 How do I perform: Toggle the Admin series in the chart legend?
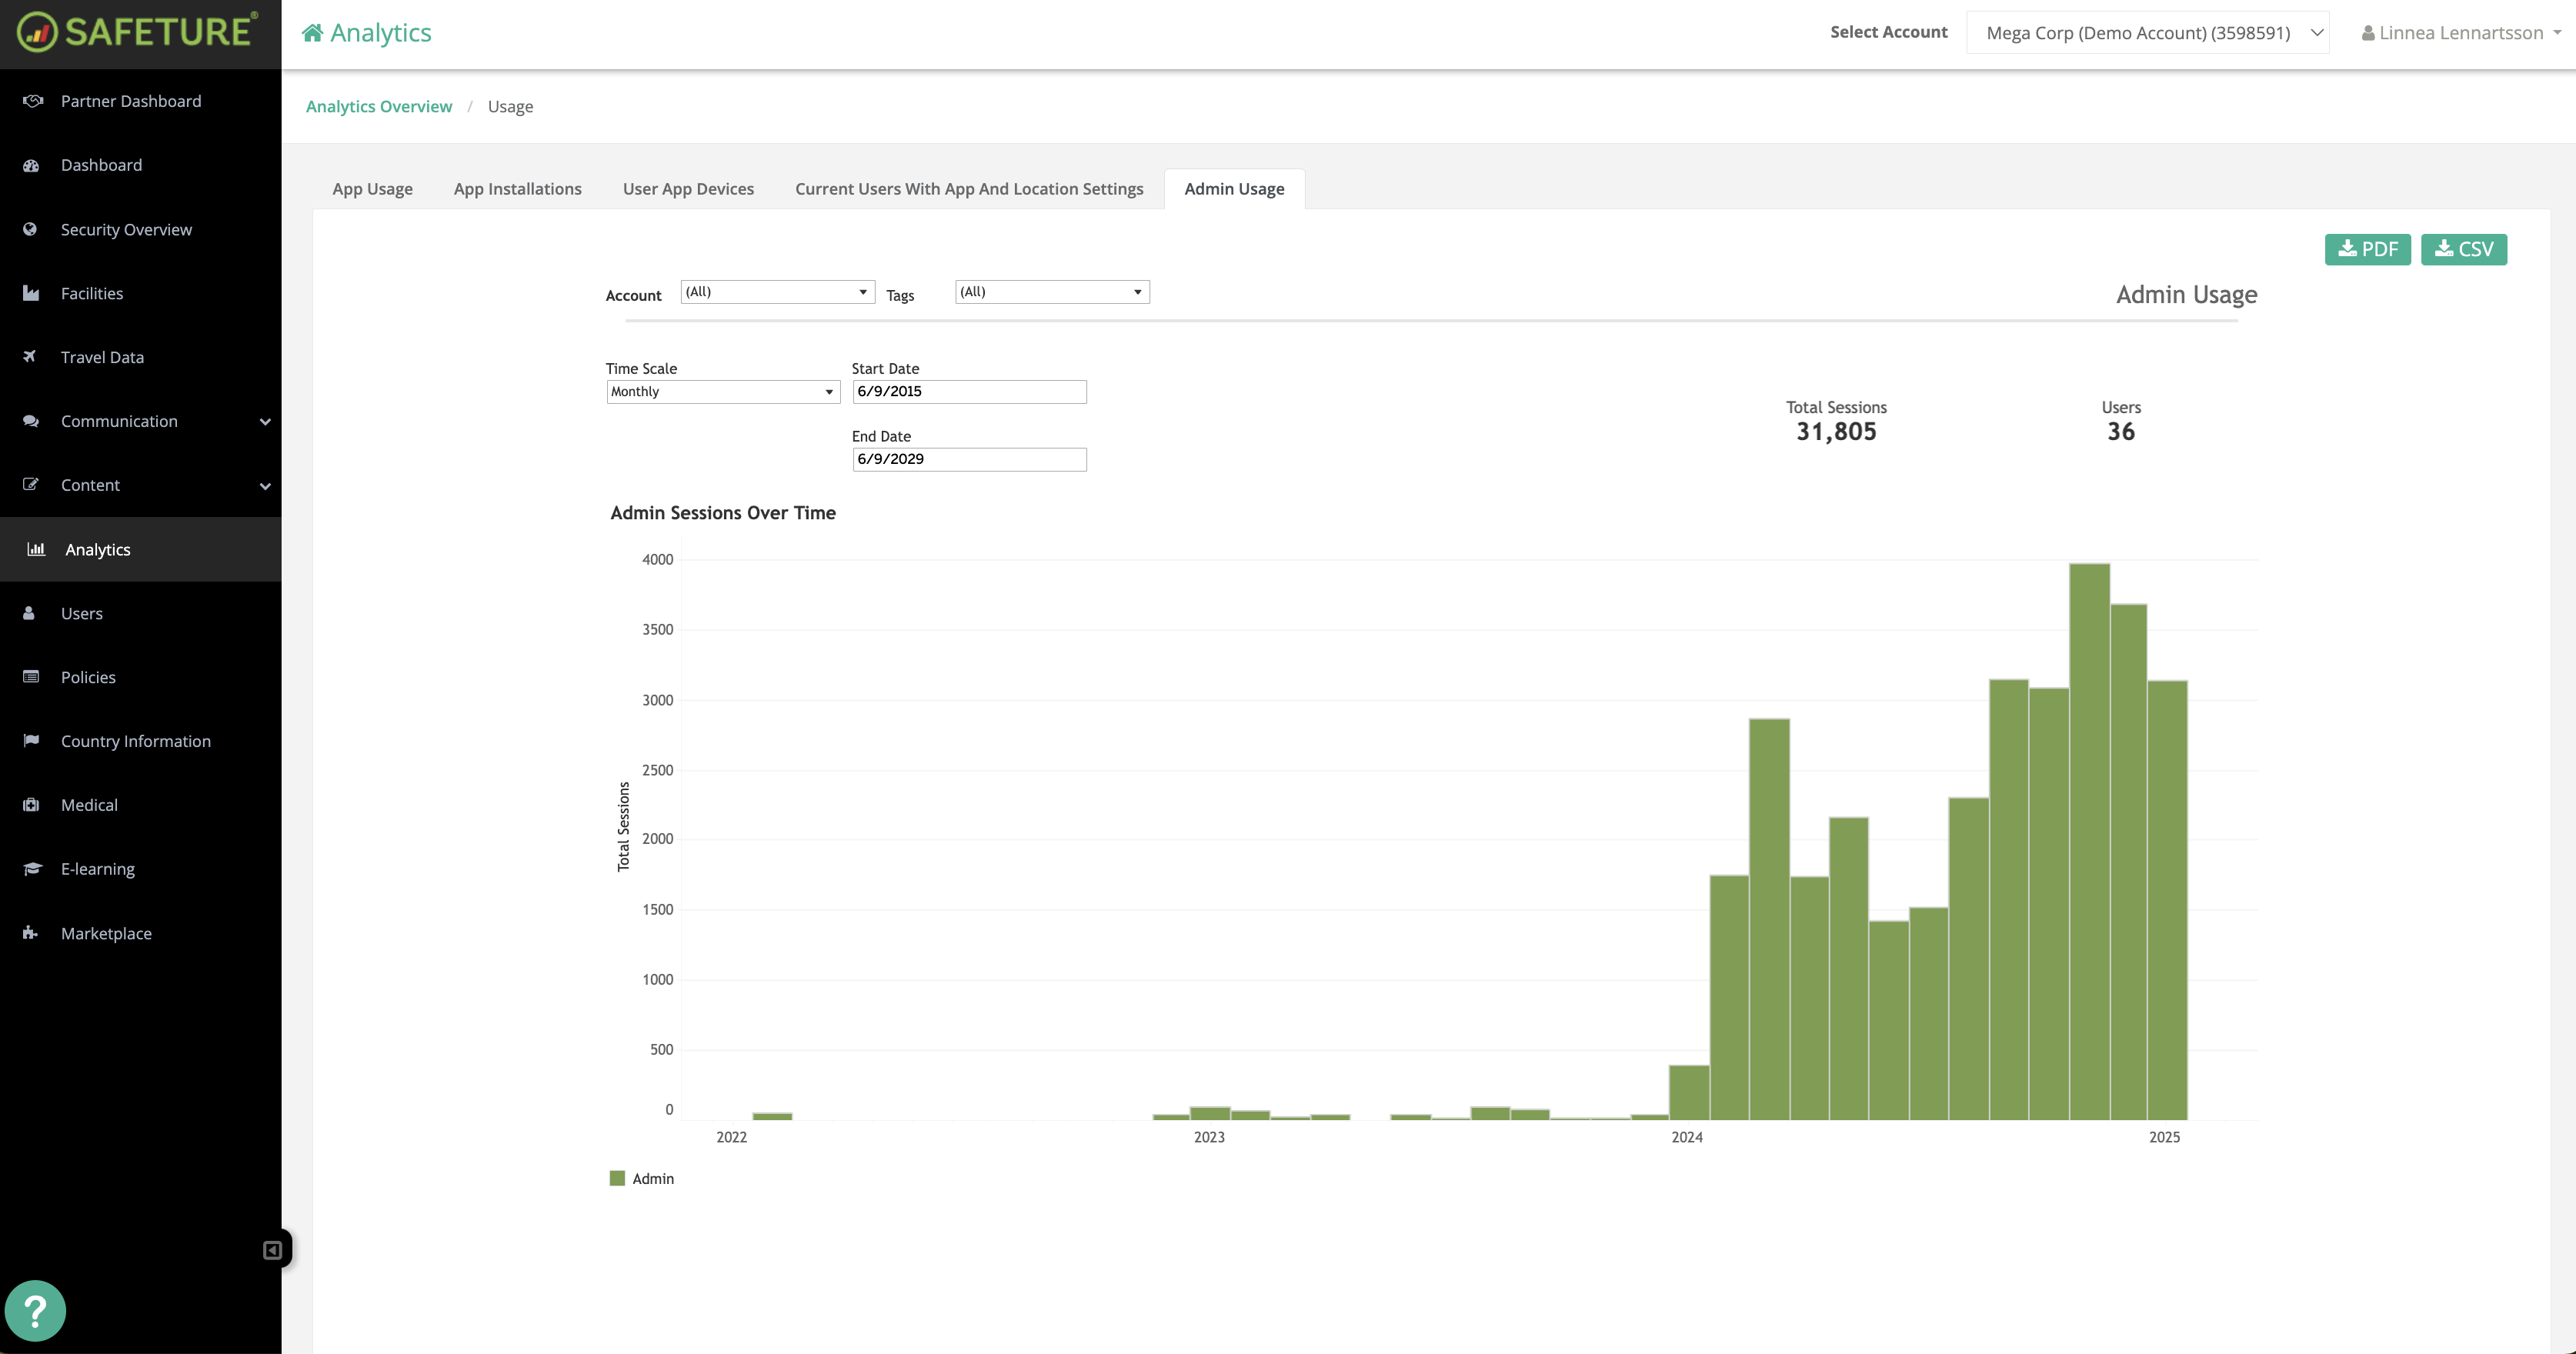pyautogui.click(x=640, y=1178)
